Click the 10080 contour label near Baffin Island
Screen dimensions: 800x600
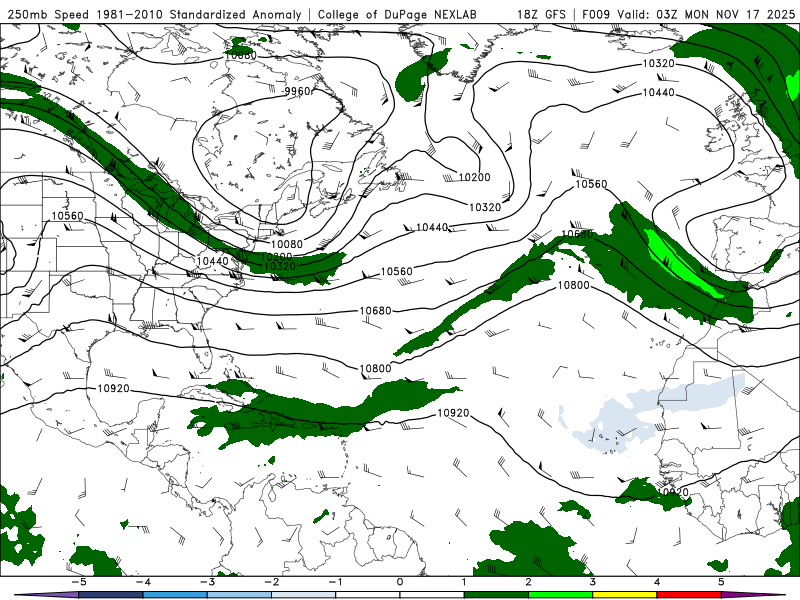pos(240,55)
